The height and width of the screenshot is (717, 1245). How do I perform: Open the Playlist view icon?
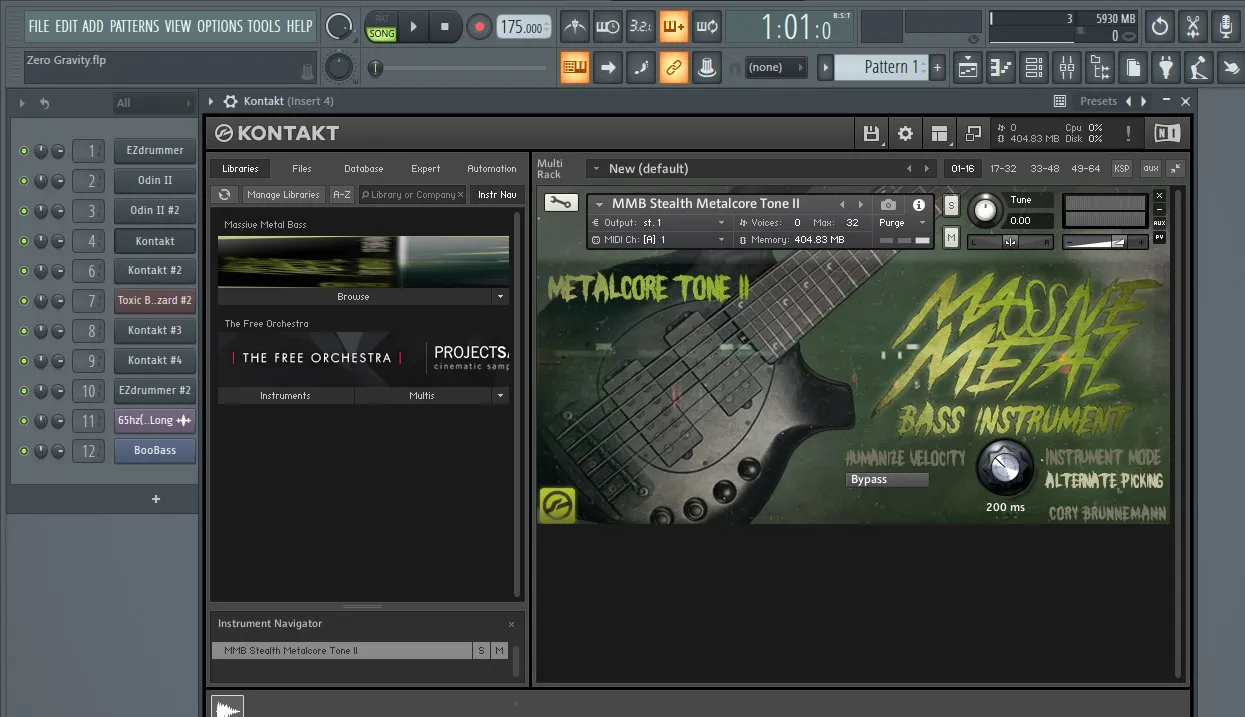pyautogui.click(x=968, y=68)
